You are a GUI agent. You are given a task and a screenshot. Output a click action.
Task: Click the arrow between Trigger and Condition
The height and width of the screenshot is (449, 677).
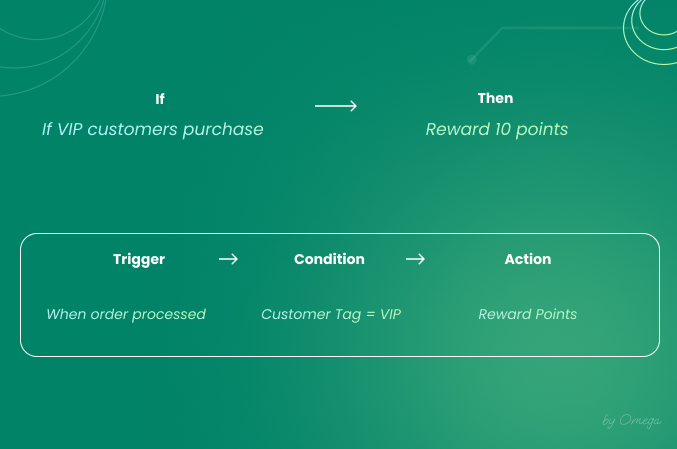[228, 259]
